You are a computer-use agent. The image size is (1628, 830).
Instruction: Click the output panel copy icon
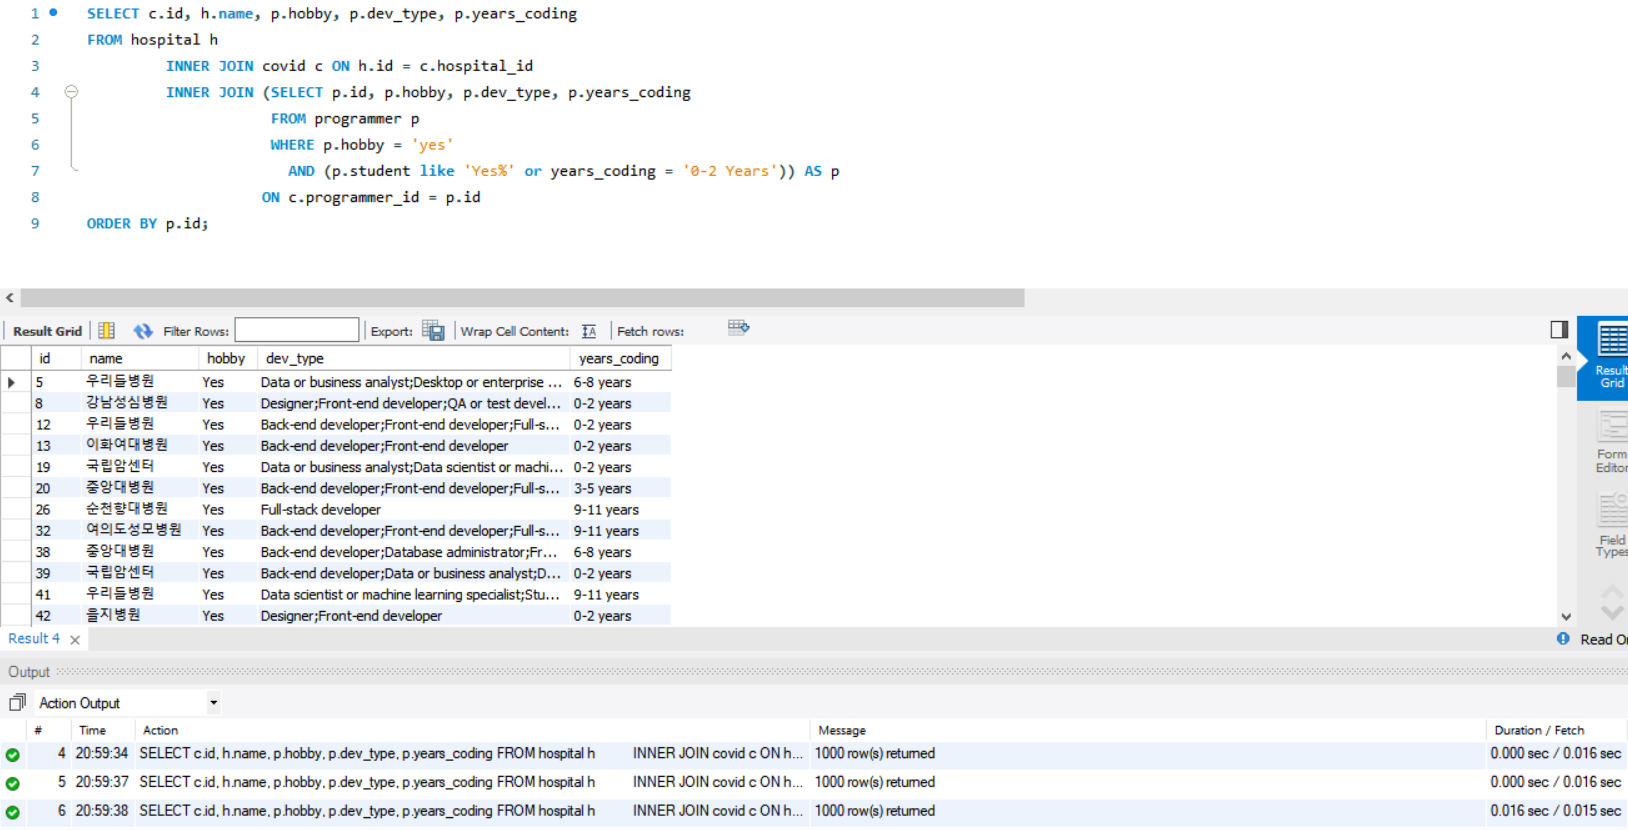(17, 702)
